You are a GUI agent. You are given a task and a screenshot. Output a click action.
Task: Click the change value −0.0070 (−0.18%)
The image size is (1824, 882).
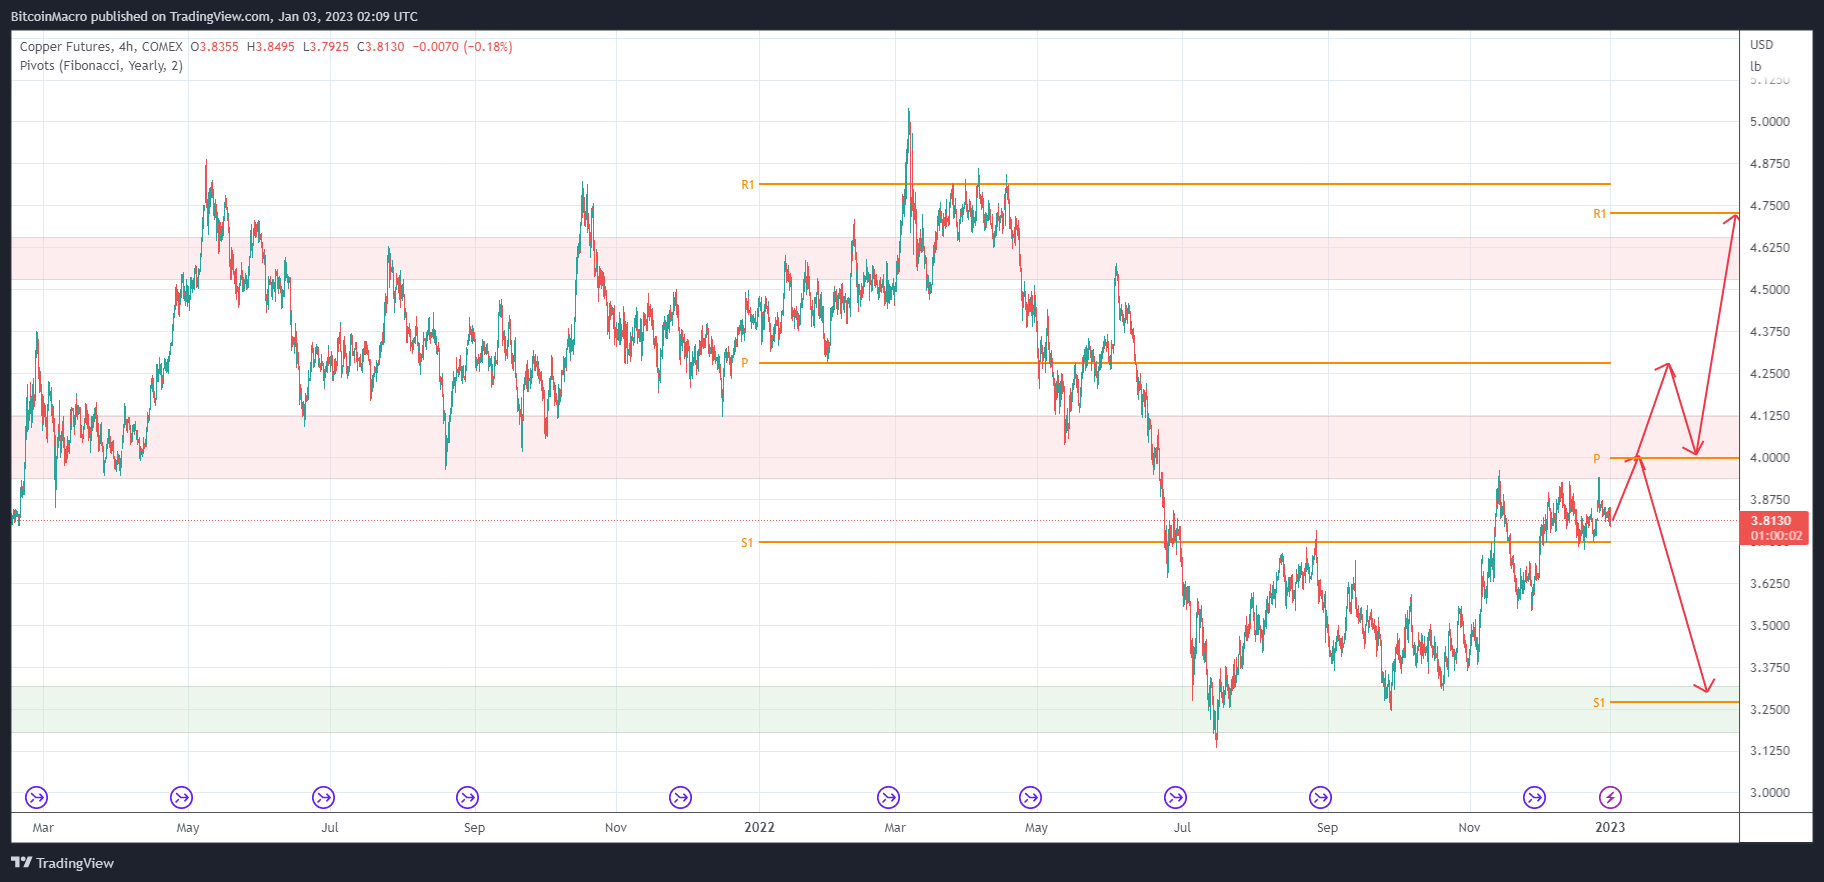pos(462,47)
